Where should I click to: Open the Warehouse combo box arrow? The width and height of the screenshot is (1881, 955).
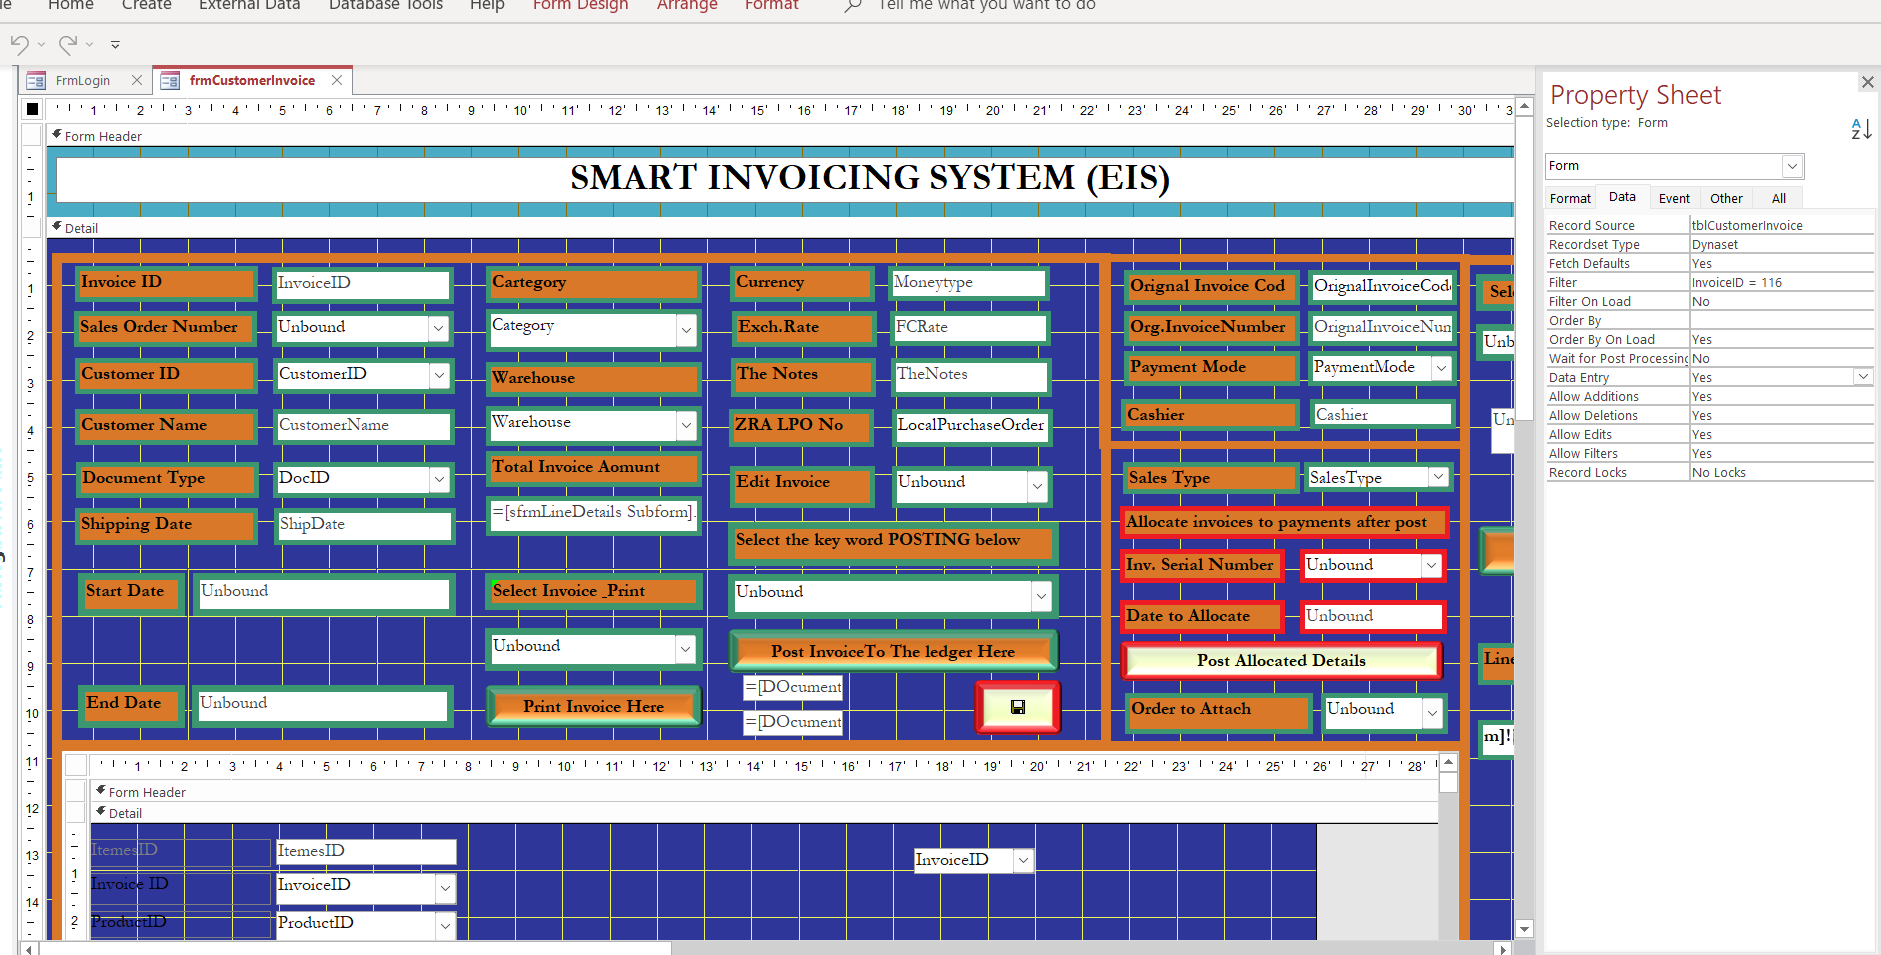[686, 425]
